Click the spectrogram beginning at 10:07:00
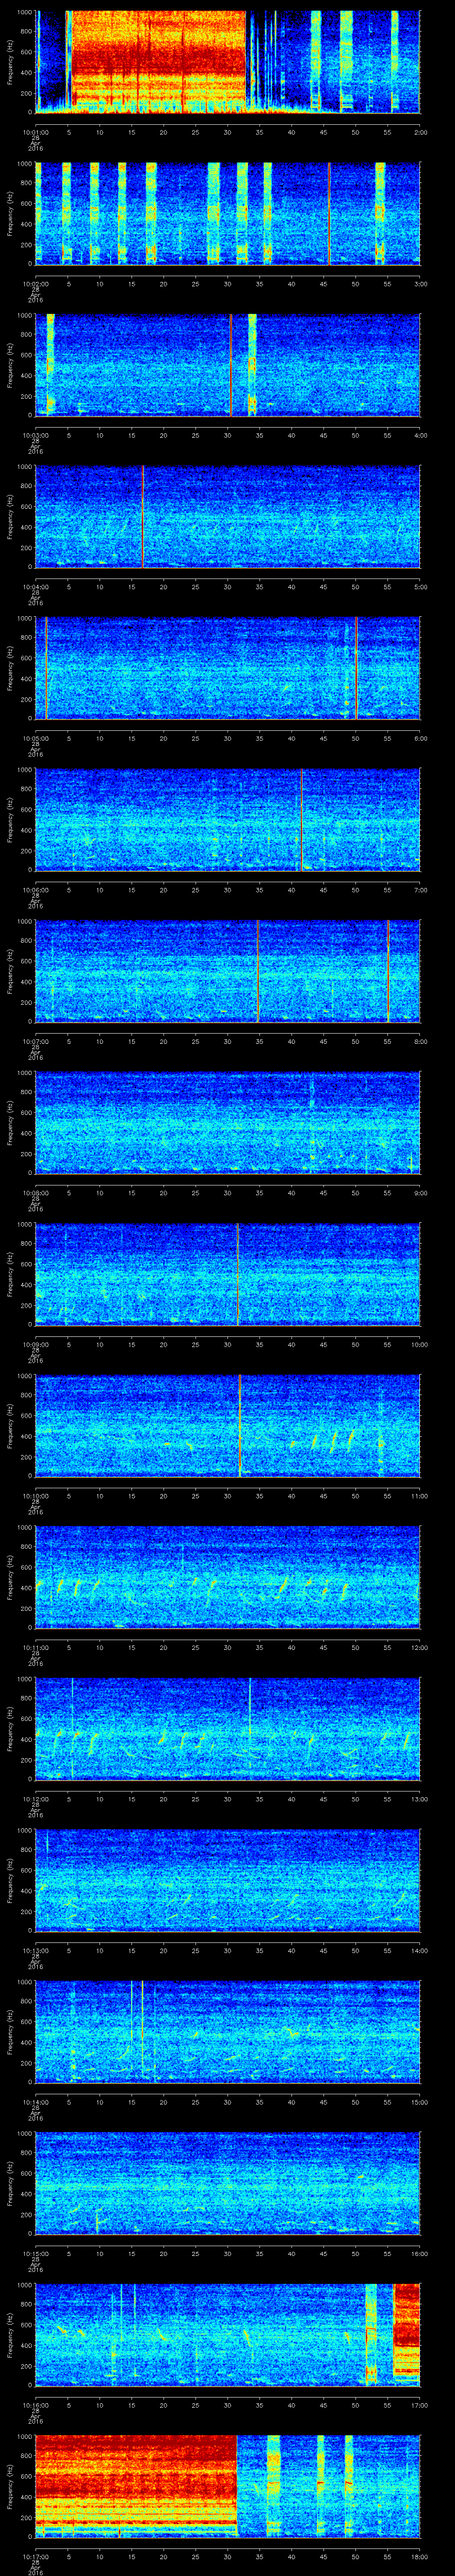The width and height of the screenshot is (455, 2576). click(227, 972)
